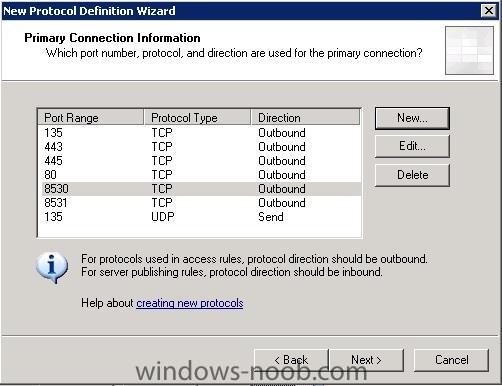Delete the selected protocol entry
Image resolution: width=502 pixels, height=386 pixels.
coord(412,175)
